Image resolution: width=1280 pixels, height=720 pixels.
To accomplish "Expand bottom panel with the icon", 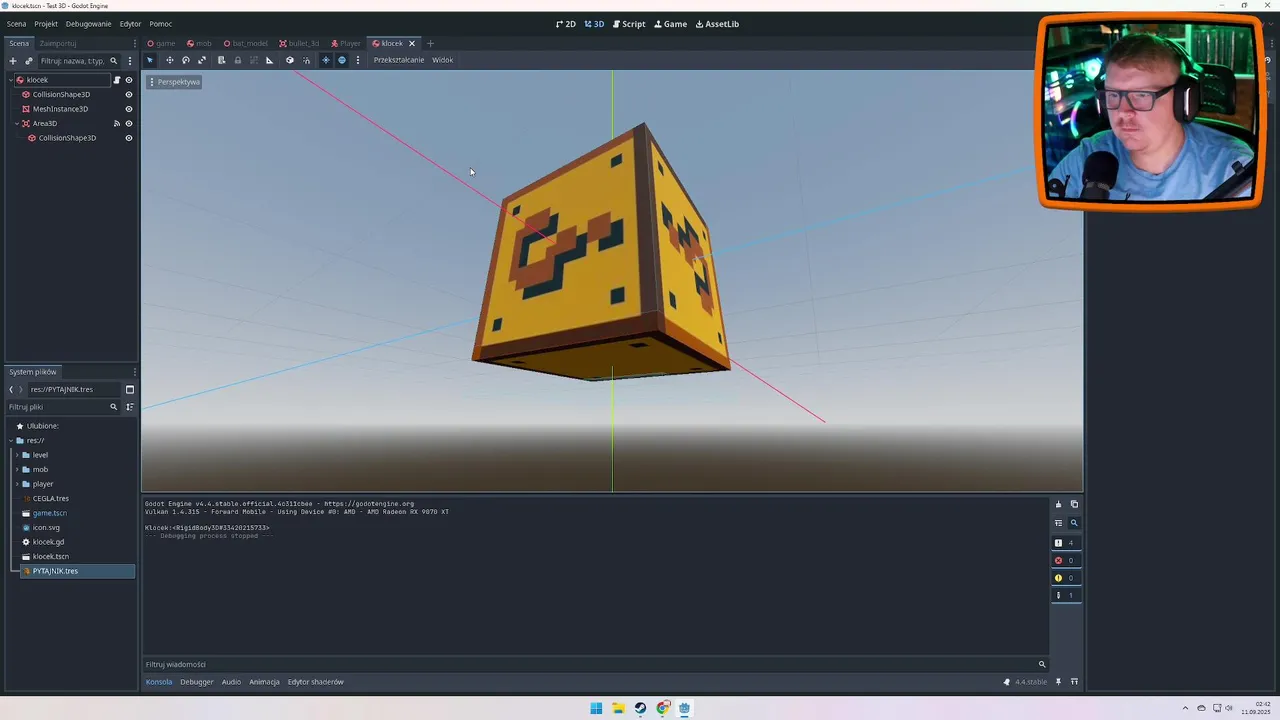I will point(1074,682).
